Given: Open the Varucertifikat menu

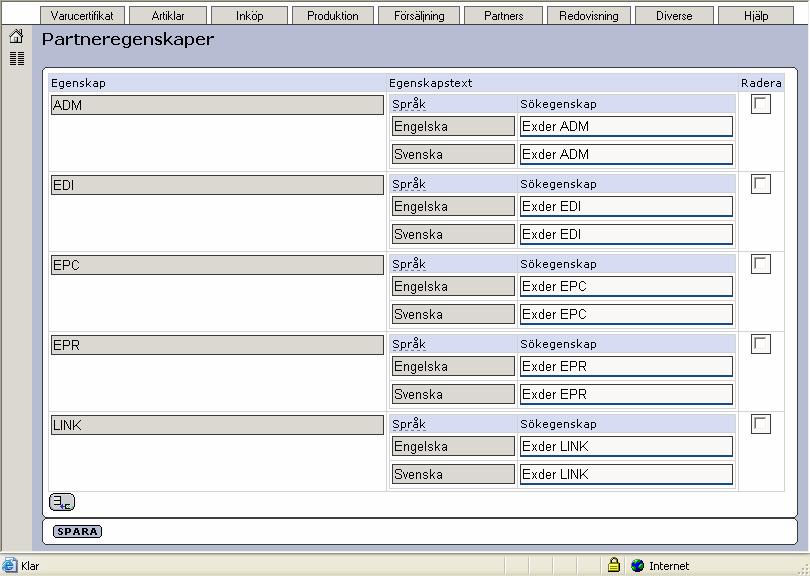Looking at the screenshot, I should pyautogui.click(x=82, y=15).
